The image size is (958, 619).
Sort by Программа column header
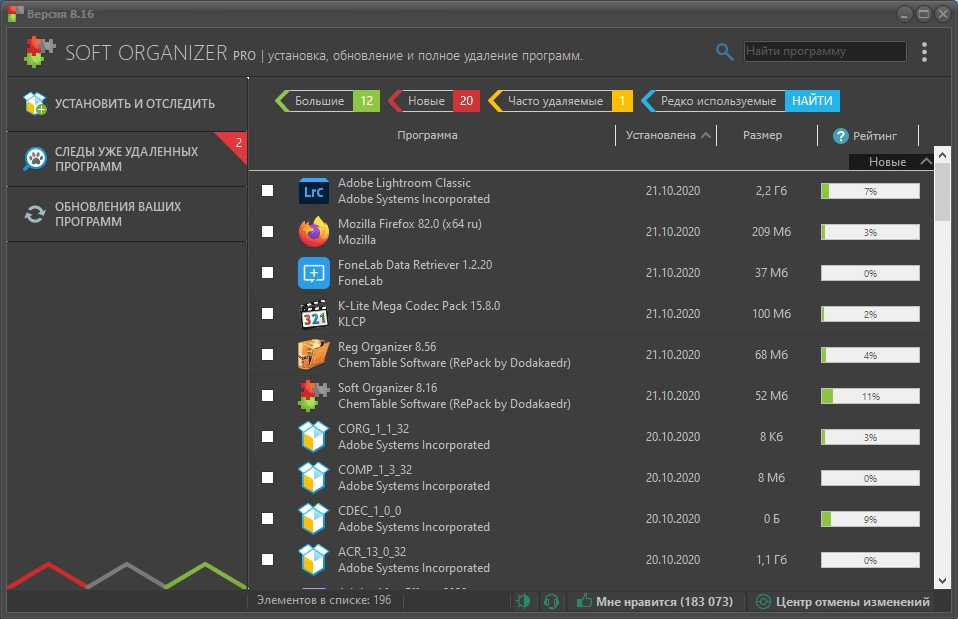pos(427,135)
